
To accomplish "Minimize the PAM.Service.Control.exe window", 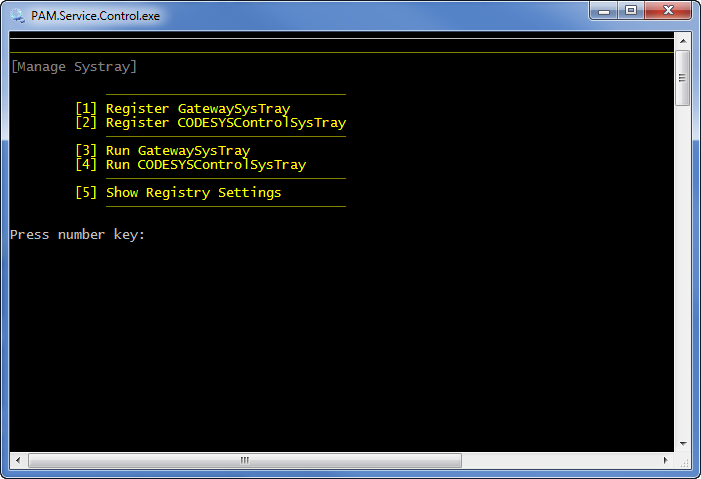I will (x=604, y=11).
